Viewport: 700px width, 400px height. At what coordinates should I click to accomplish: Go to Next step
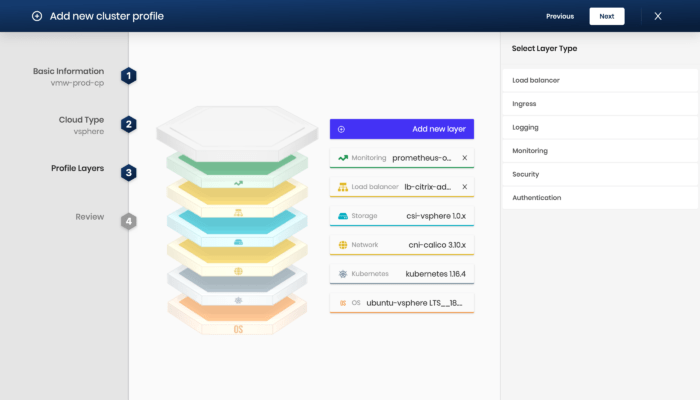tap(607, 16)
